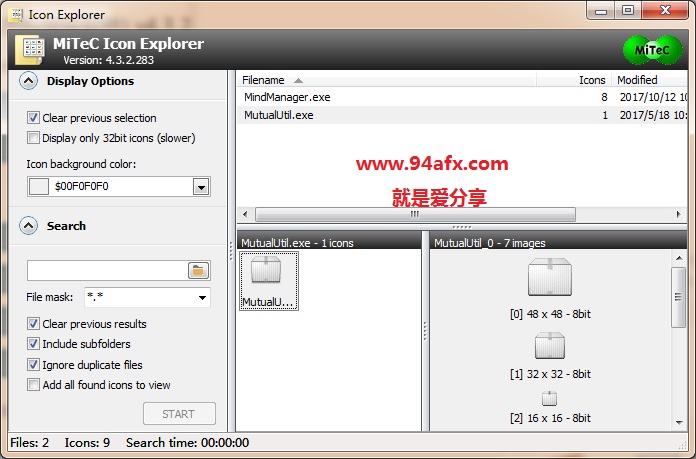This screenshot has height=459, width=696.
Task: Click the Icons: 9 status bar entry
Action: click(87, 443)
